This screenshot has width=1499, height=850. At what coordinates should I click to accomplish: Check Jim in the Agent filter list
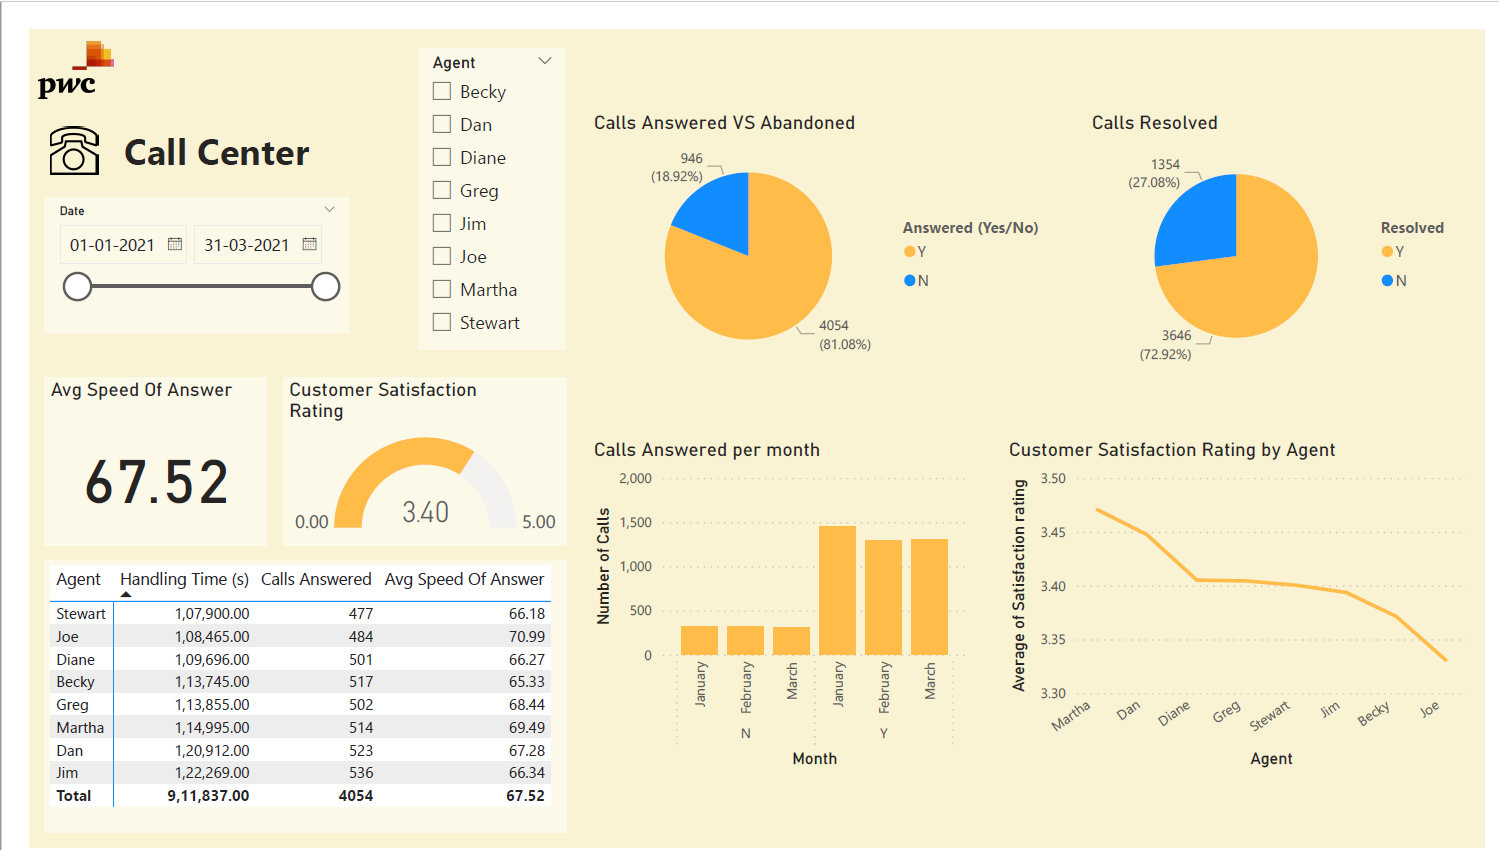(441, 223)
